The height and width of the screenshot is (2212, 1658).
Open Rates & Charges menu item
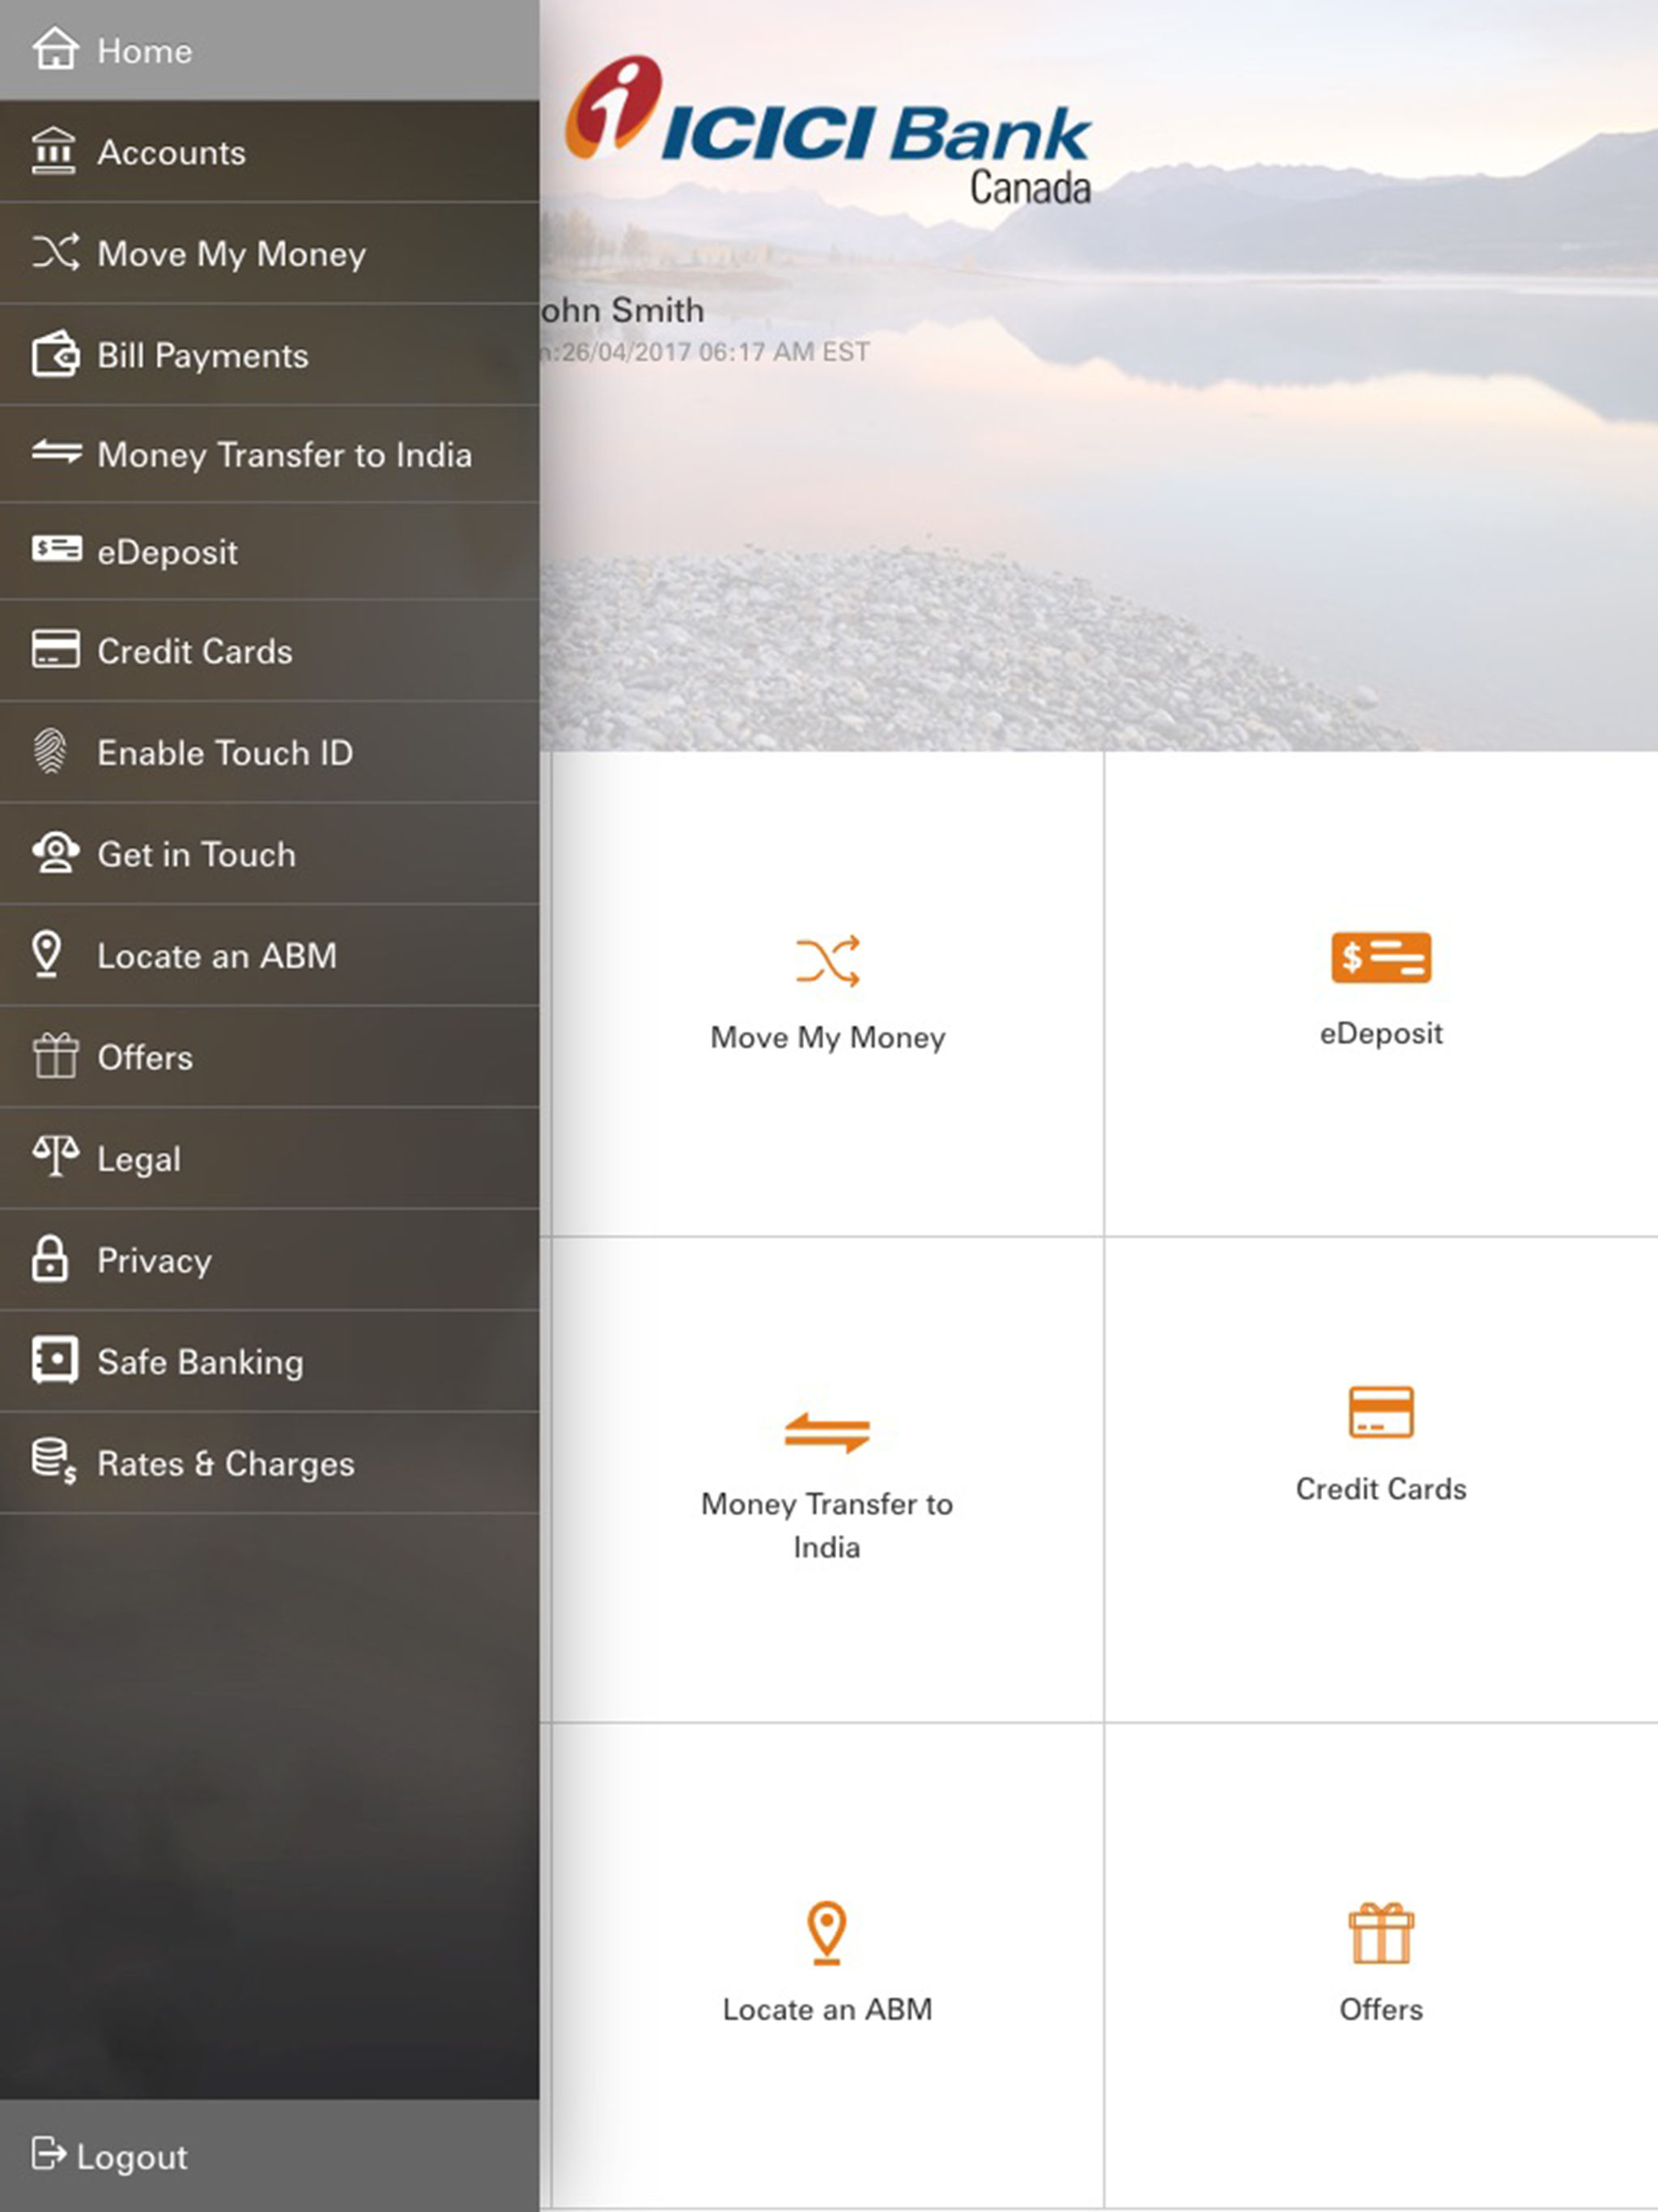[x=270, y=1462]
